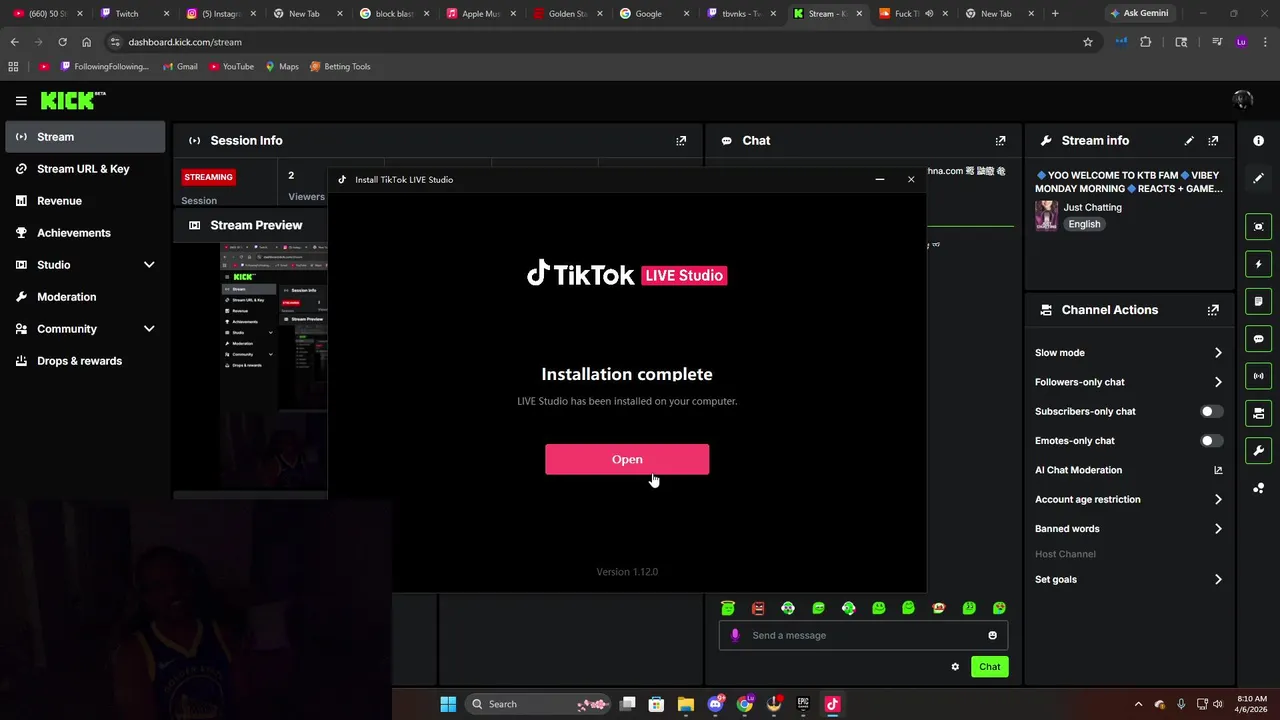
Task: Open the YouTube bookmark
Action: tap(230, 66)
